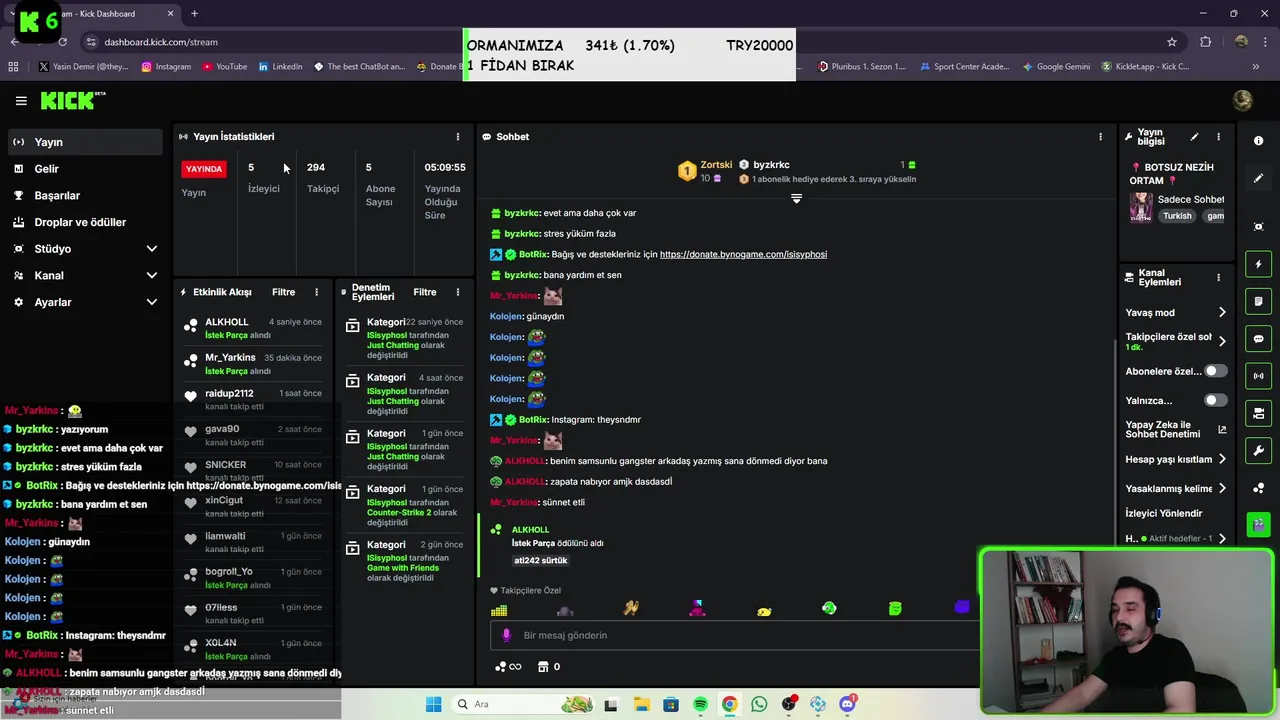Open WhatsApp from the Windows taskbar
This screenshot has height=720, width=1280.
tap(759, 704)
